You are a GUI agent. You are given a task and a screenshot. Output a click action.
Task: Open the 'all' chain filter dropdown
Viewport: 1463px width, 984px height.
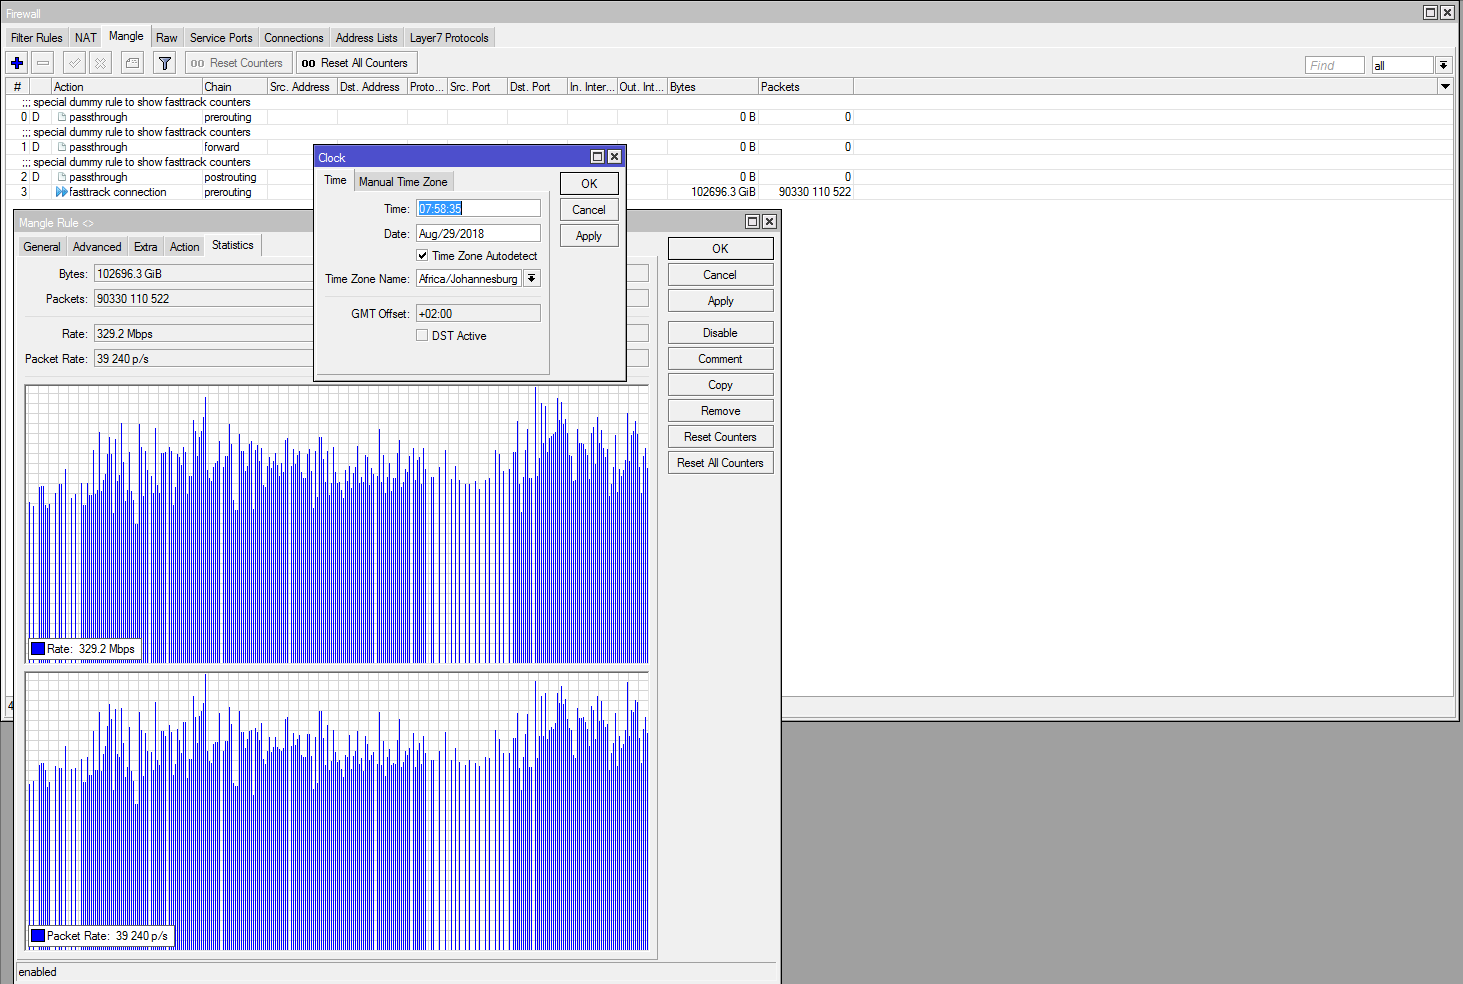click(x=1443, y=65)
